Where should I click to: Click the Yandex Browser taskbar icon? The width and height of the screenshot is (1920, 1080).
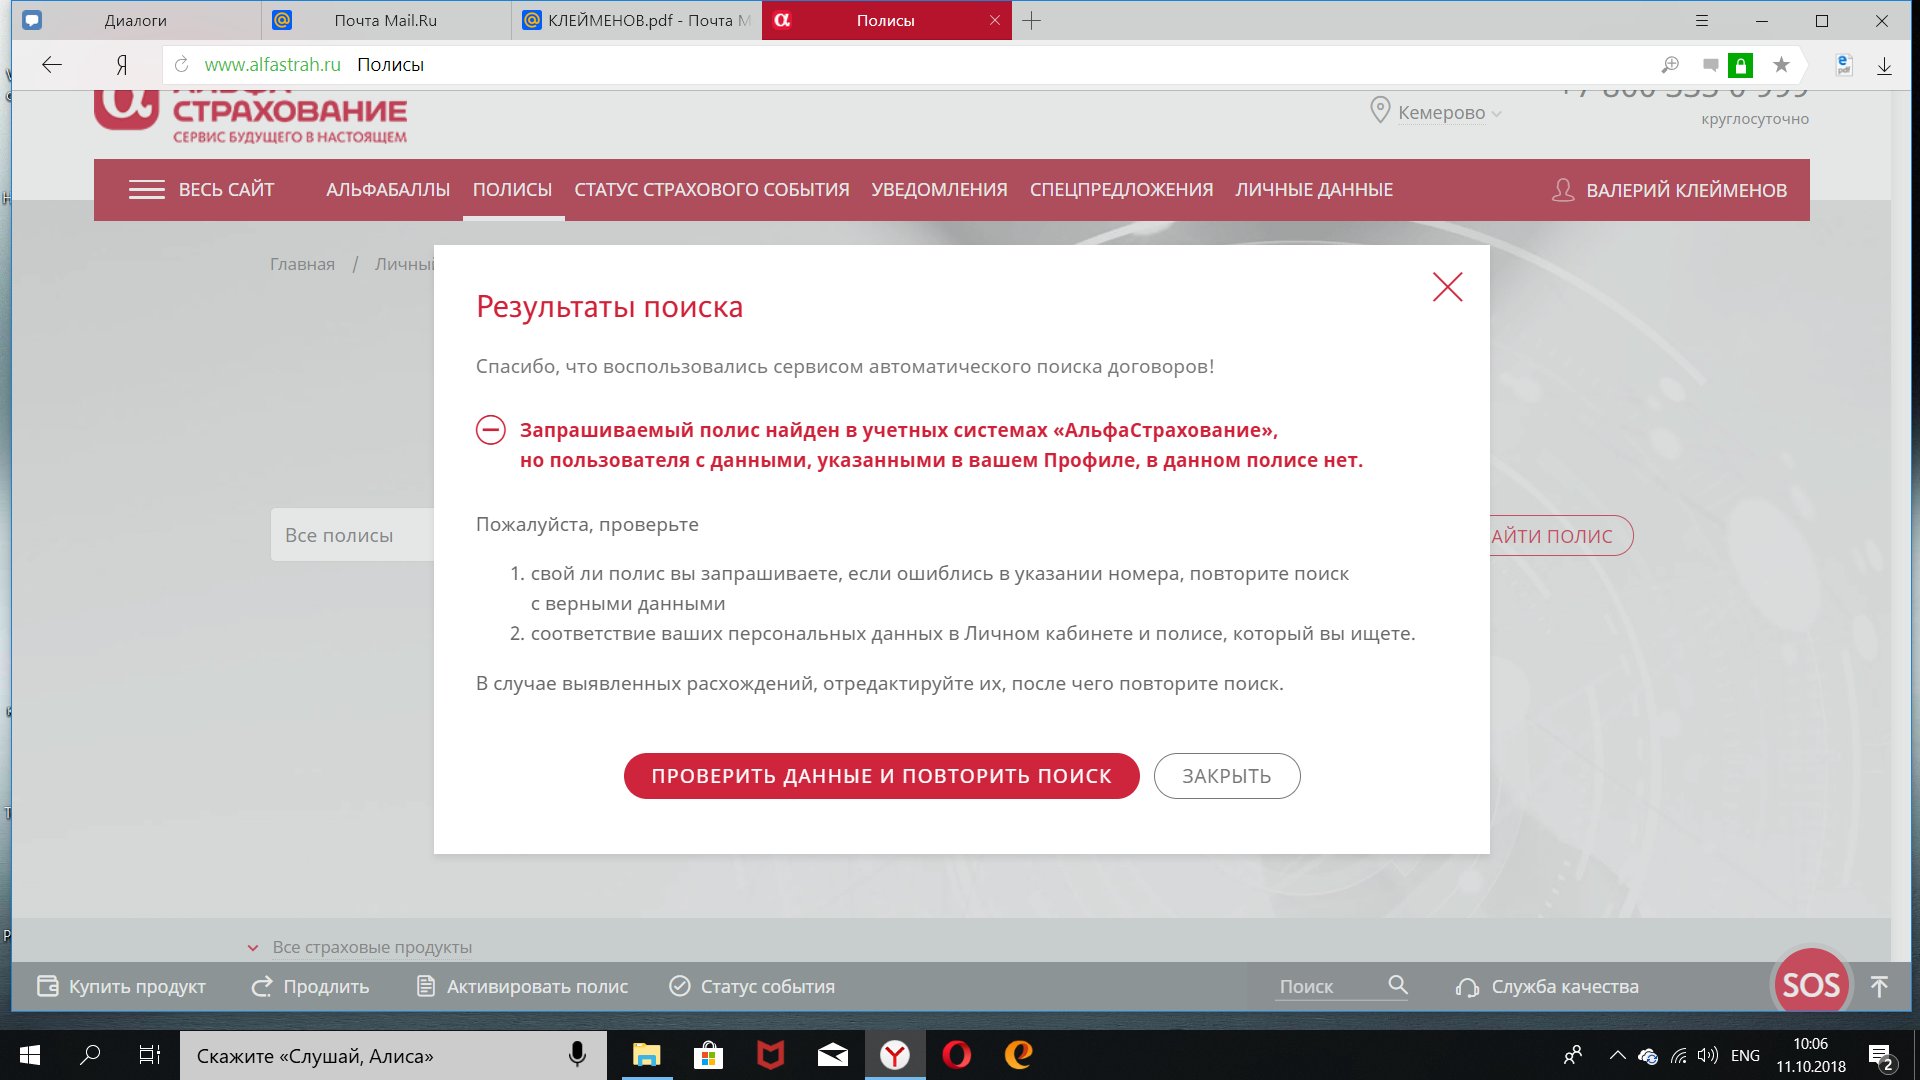[895, 1055]
